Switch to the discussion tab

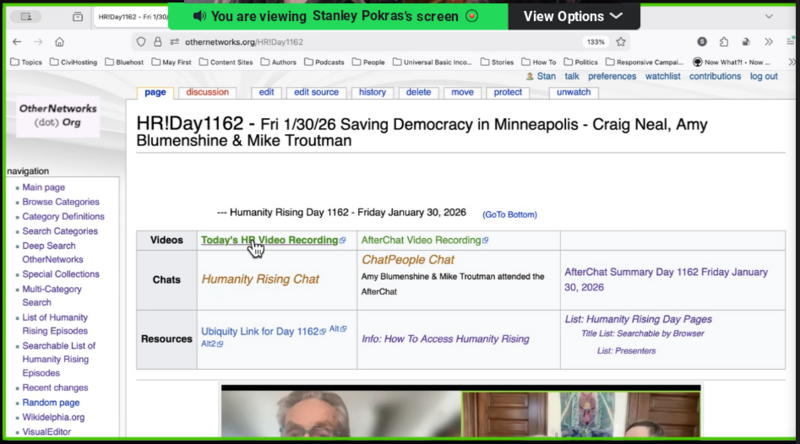207,92
